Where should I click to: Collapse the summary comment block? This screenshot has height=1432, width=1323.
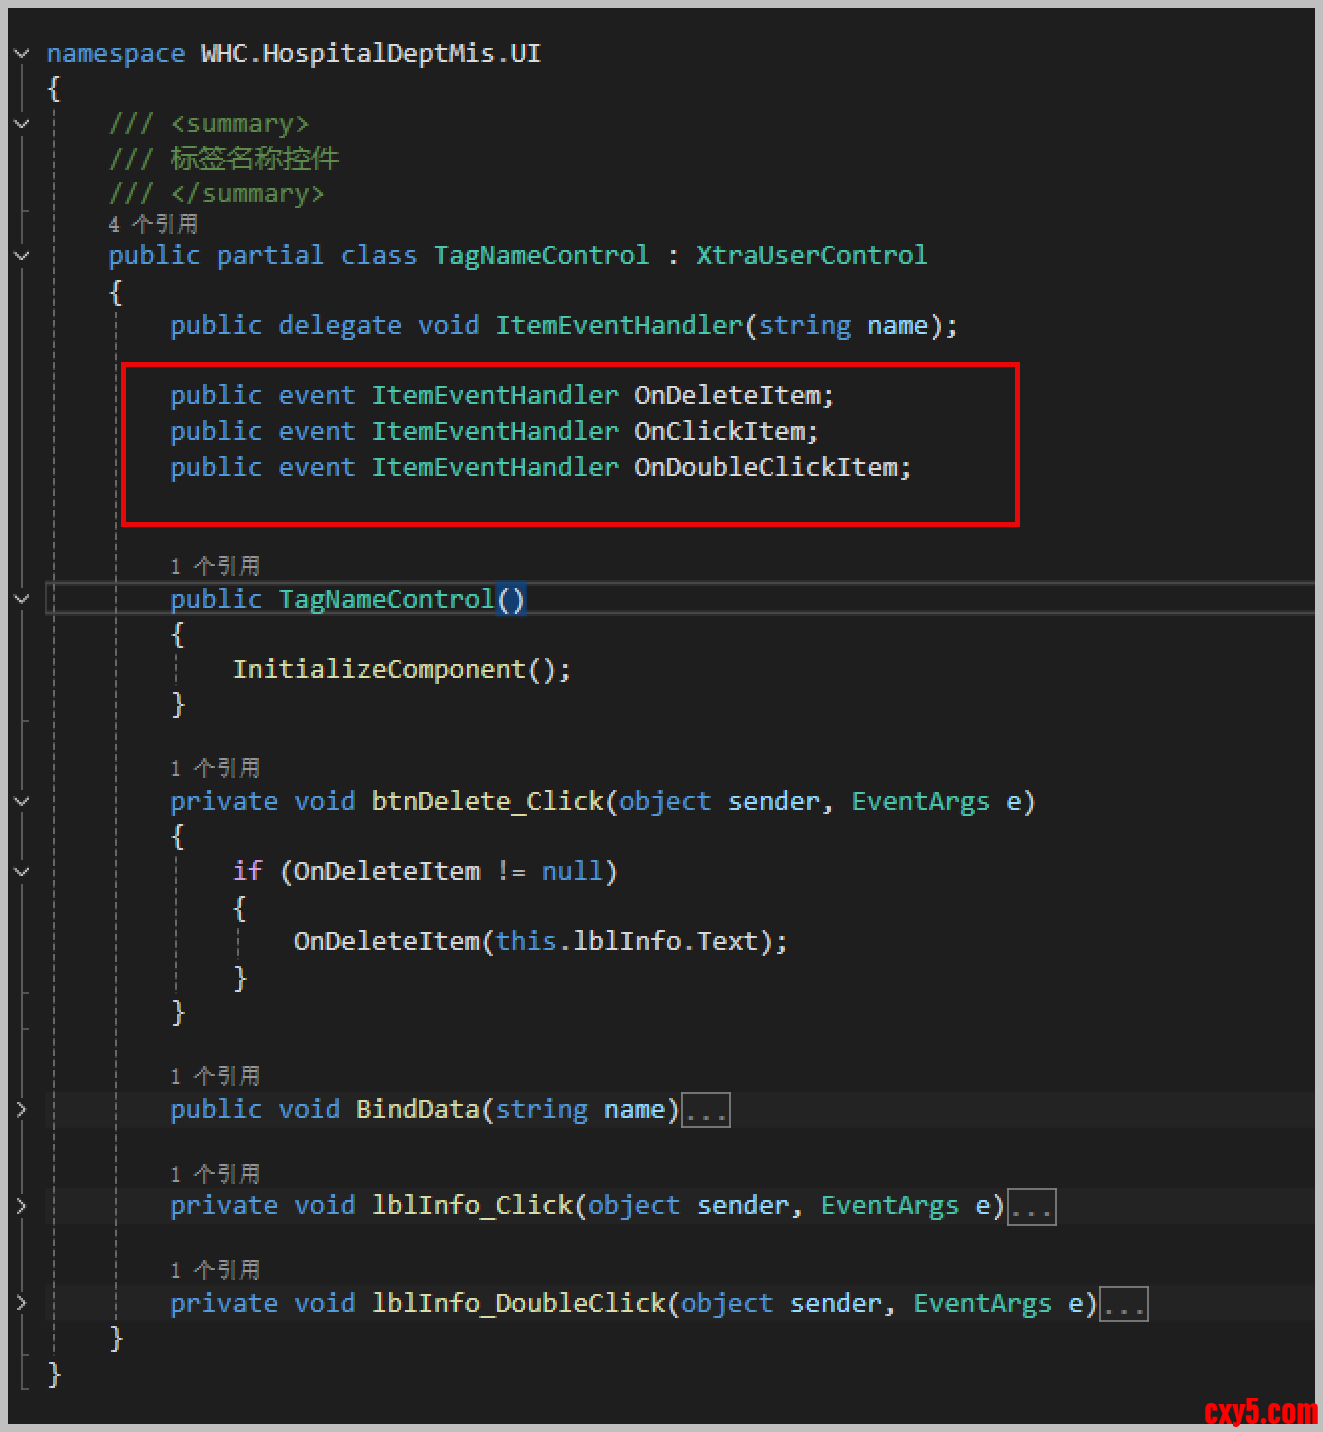(x=22, y=124)
